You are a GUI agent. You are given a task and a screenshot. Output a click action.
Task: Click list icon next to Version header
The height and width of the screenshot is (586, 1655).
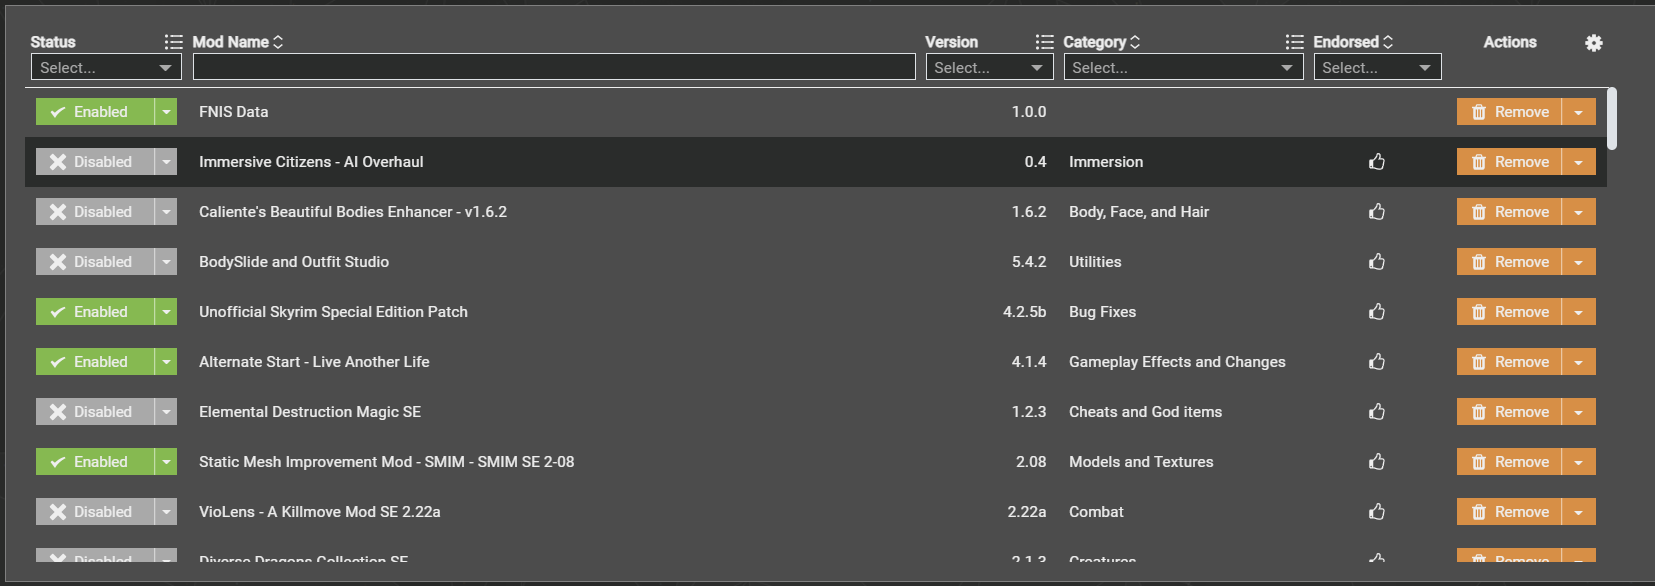(1044, 42)
